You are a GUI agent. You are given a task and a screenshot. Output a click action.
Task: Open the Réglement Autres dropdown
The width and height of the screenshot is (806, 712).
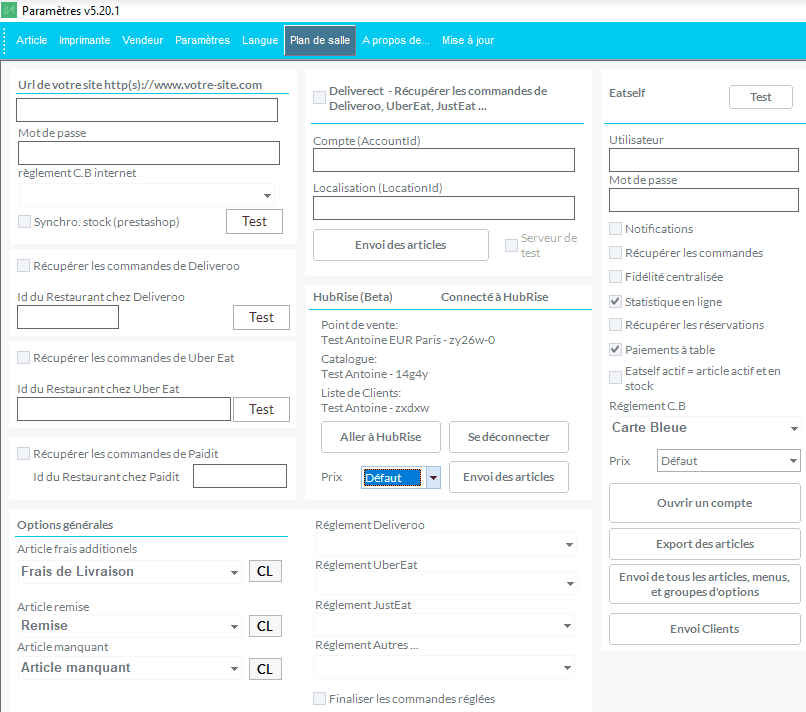pyautogui.click(x=444, y=667)
